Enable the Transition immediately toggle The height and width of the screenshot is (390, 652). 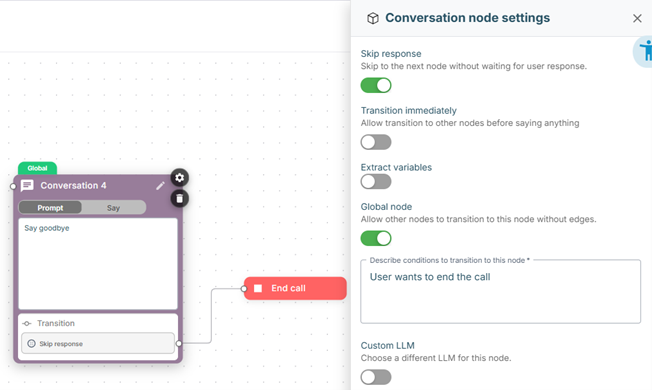376,142
